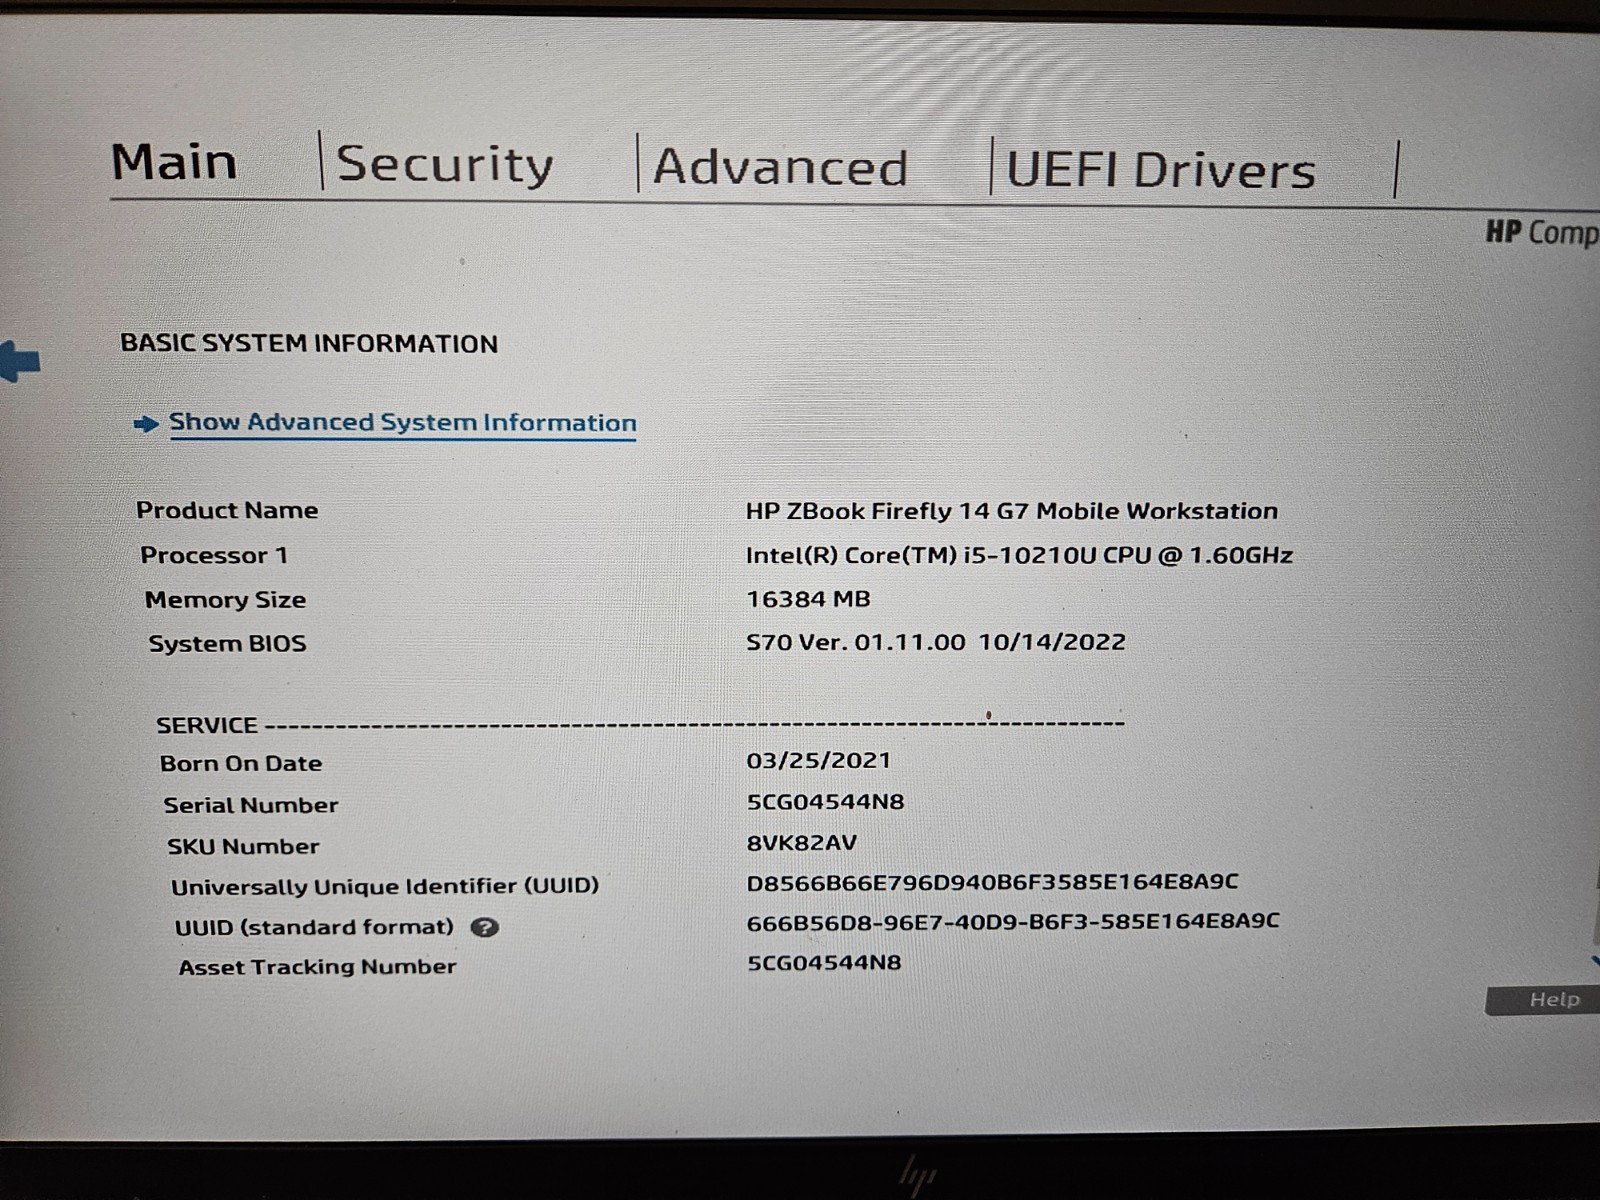Switch to the Security tab
The width and height of the screenshot is (1600, 1200).
pyautogui.click(x=445, y=165)
